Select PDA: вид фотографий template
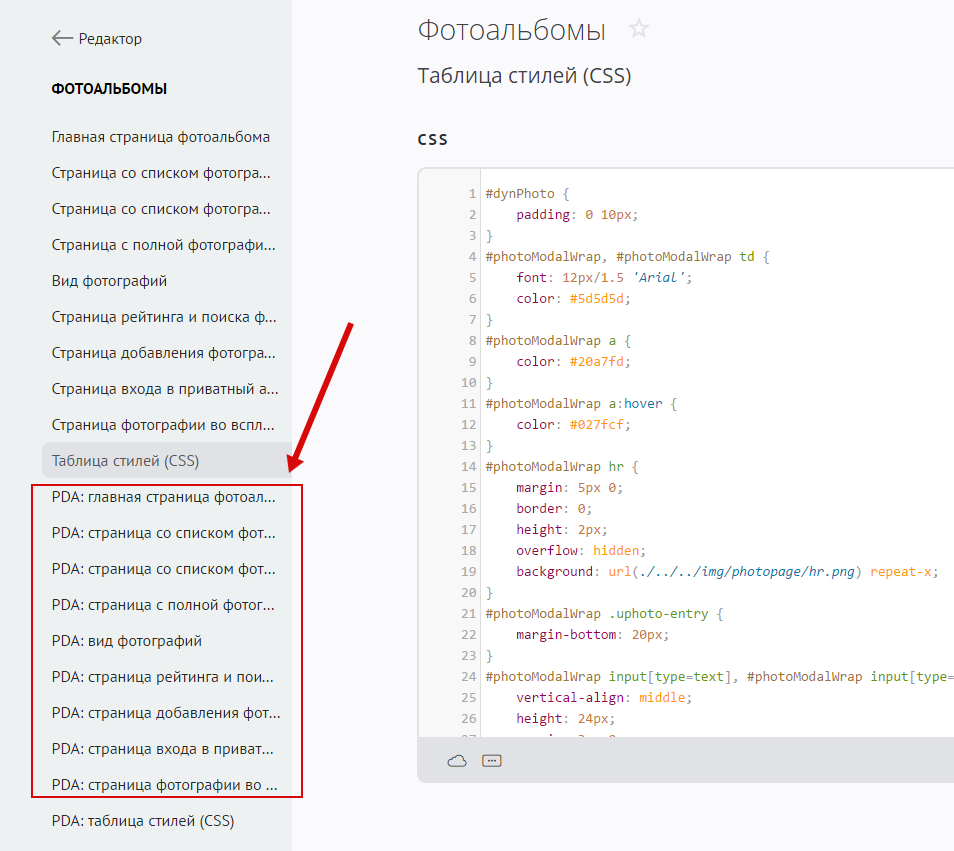The width and height of the screenshot is (954, 851). pyautogui.click(x=126, y=641)
